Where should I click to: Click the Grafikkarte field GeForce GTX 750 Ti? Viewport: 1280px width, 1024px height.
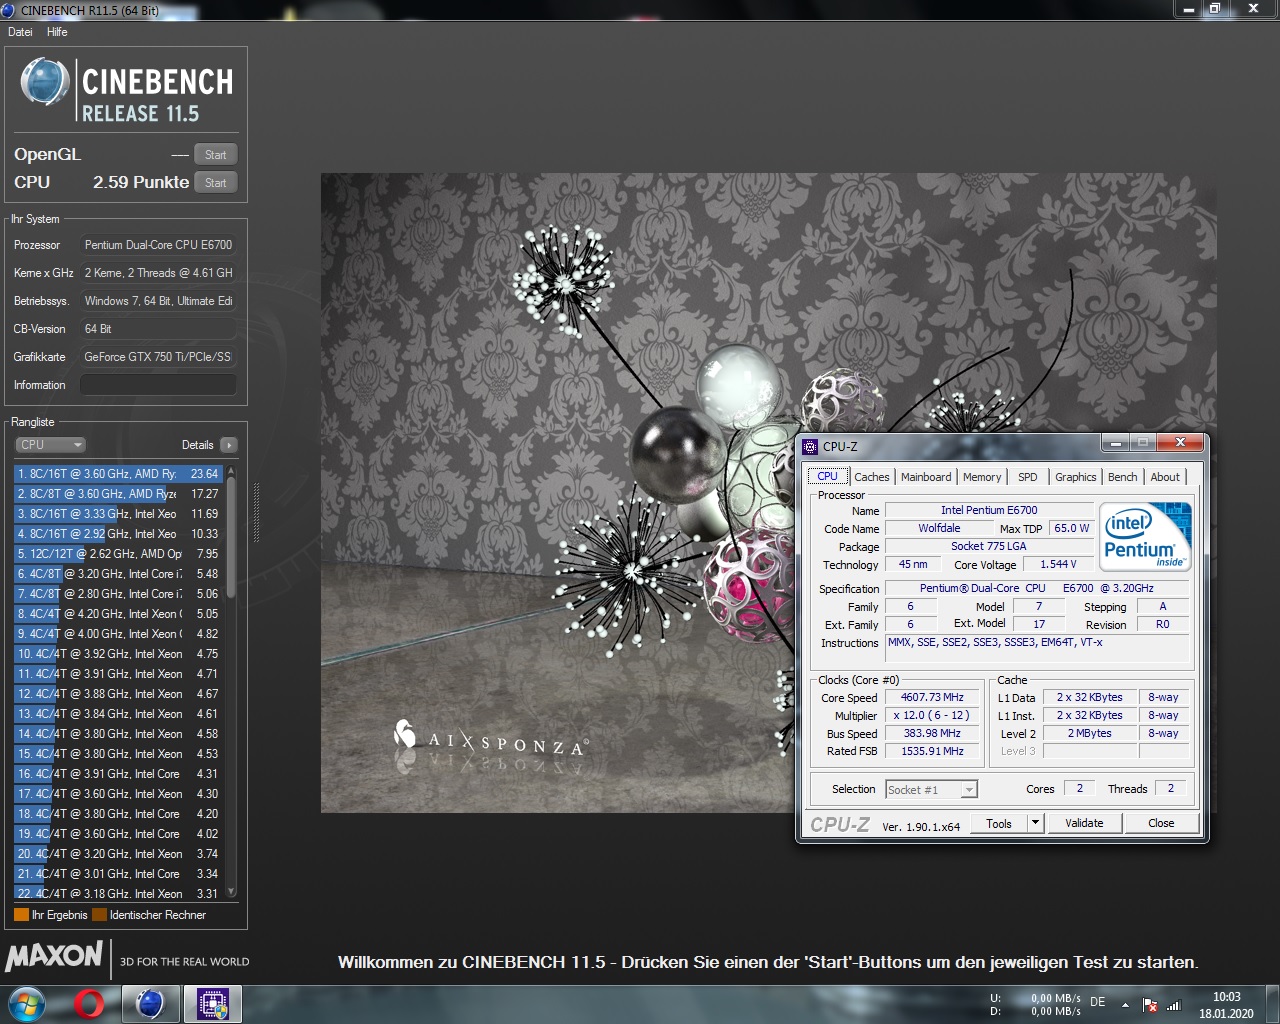pos(158,357)
